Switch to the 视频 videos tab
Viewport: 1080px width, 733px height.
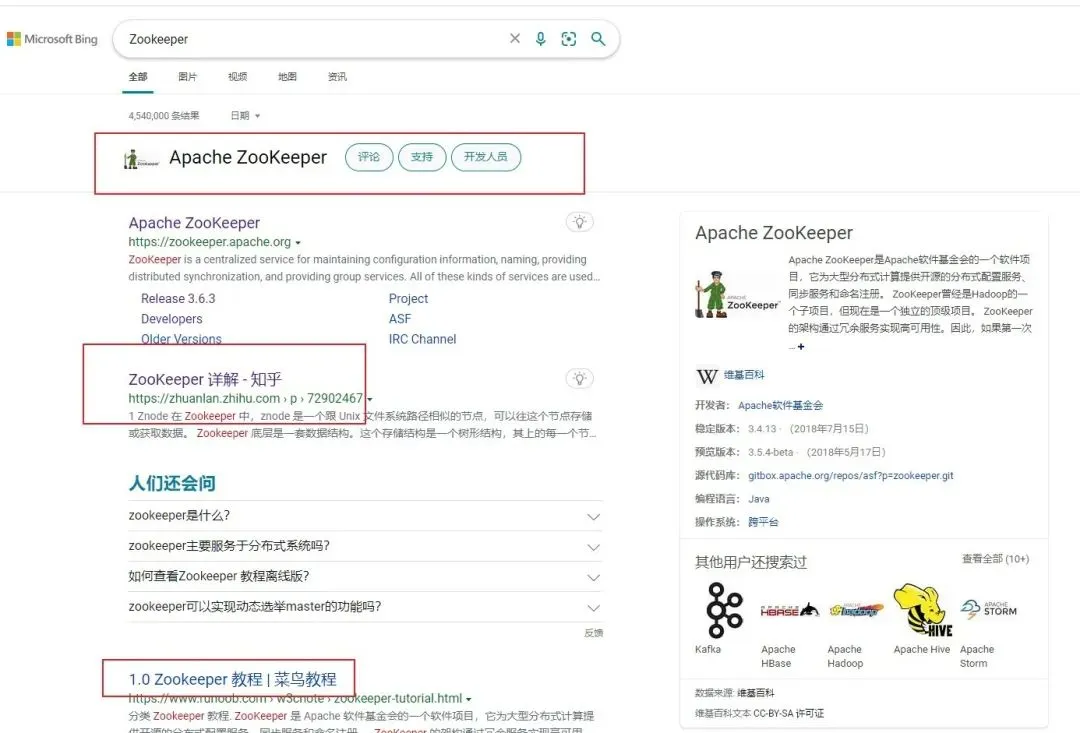pos(238,76)
